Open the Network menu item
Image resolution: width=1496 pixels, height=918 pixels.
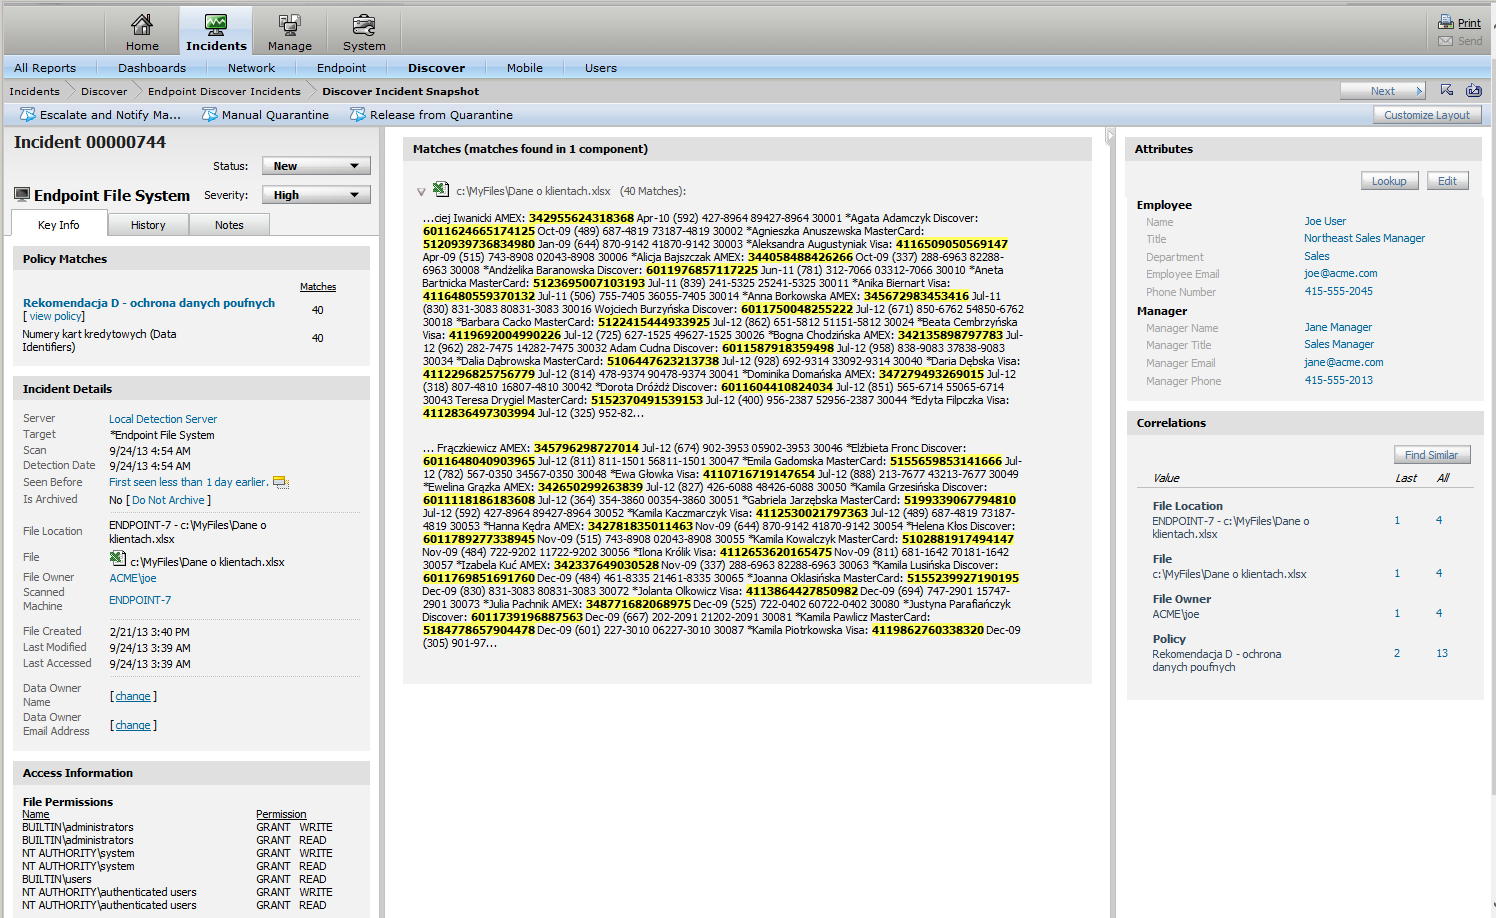coord(251,68)
